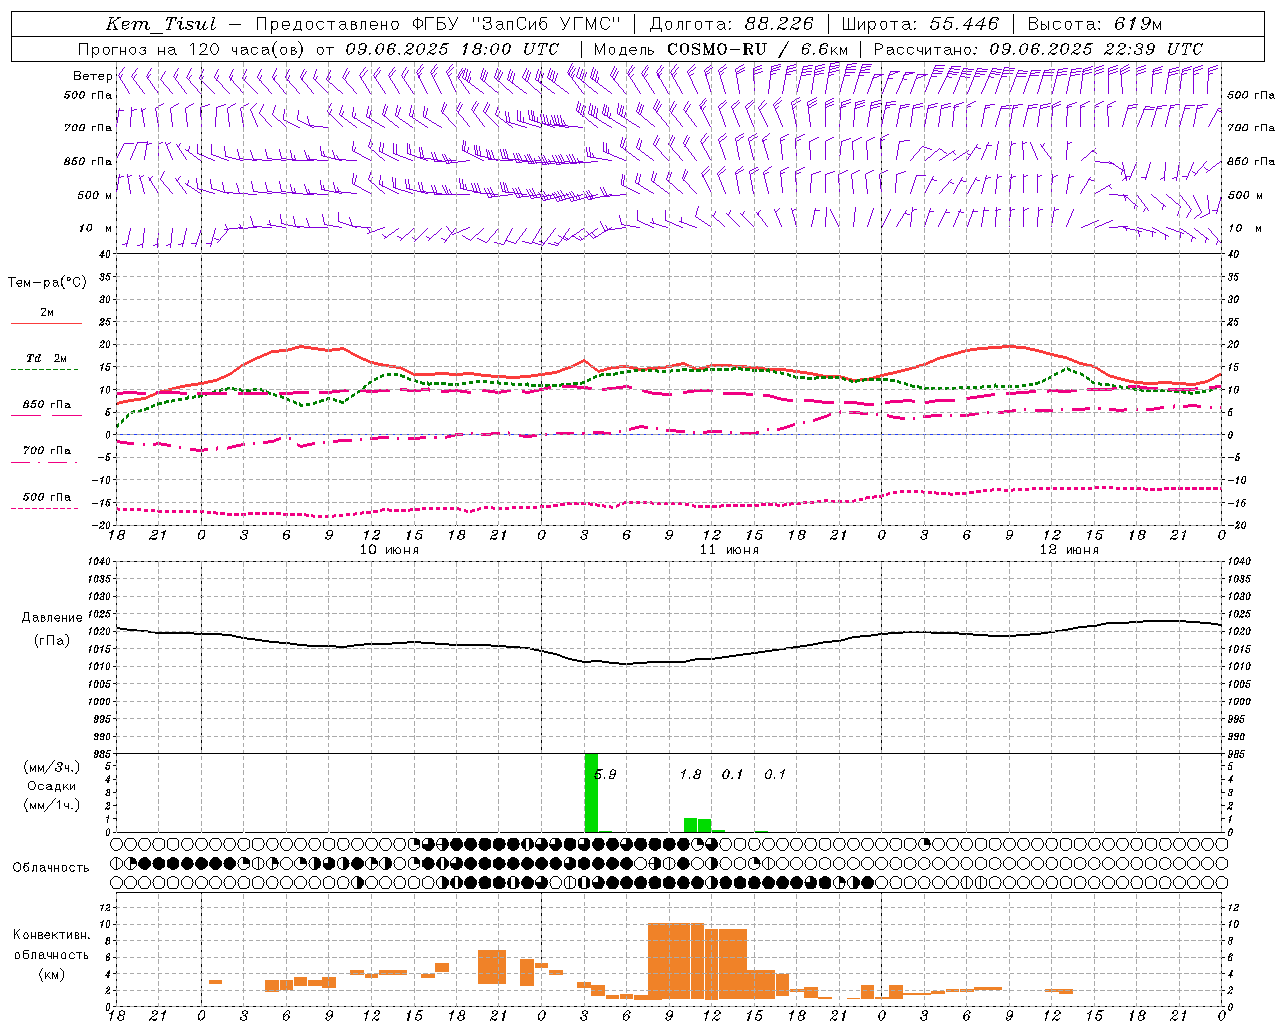
Task: Click the "Модель COSMO-RU / 6.6км" text
Action: [x=721, y=49]
